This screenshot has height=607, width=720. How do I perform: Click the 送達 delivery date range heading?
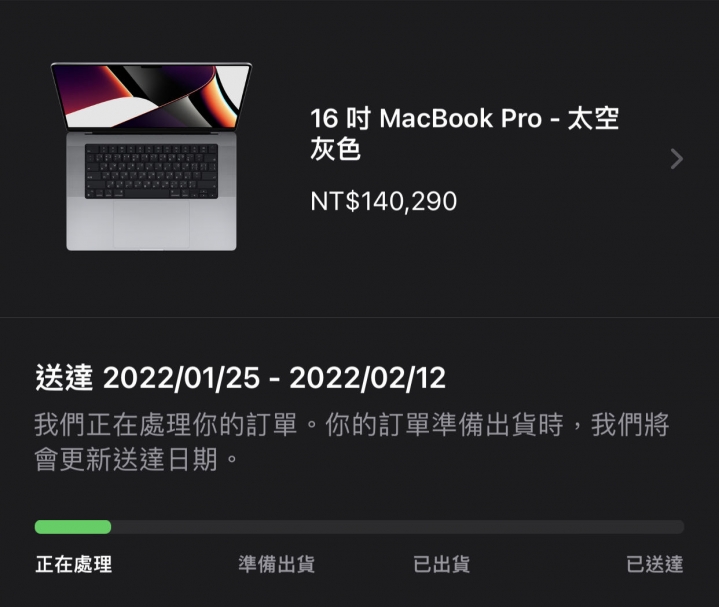coord(240,378)
